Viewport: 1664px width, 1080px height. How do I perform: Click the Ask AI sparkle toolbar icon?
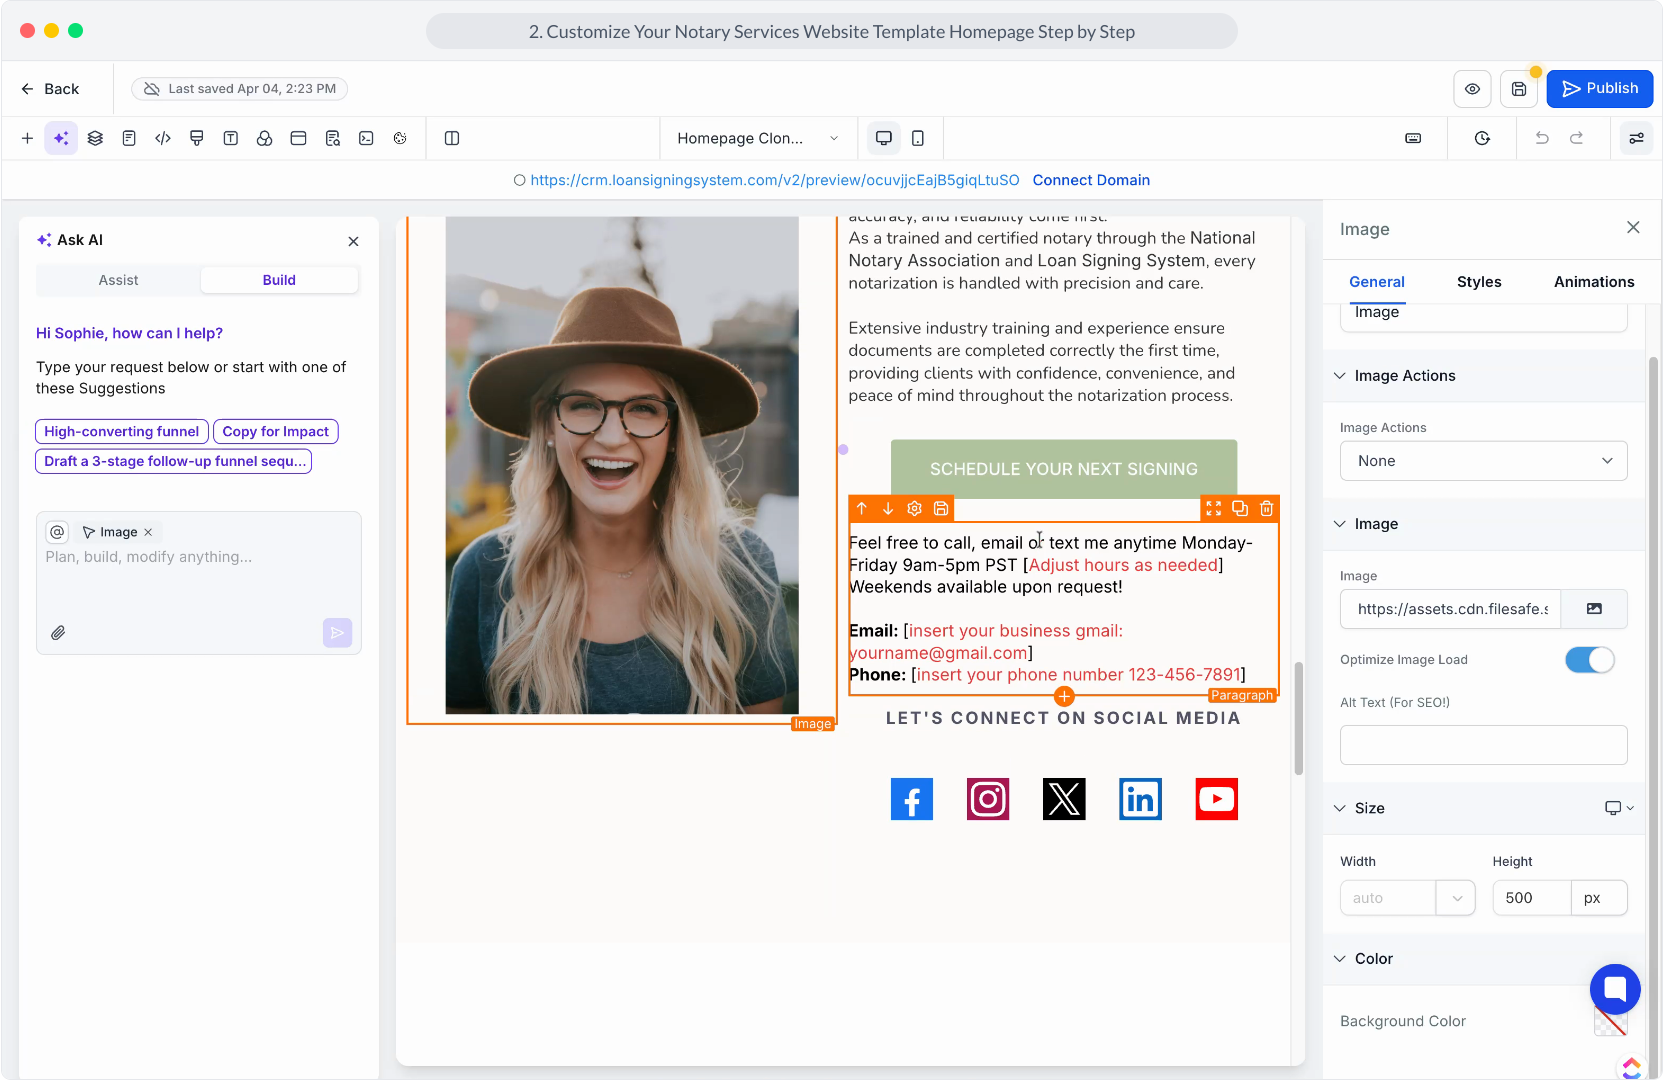61,138
